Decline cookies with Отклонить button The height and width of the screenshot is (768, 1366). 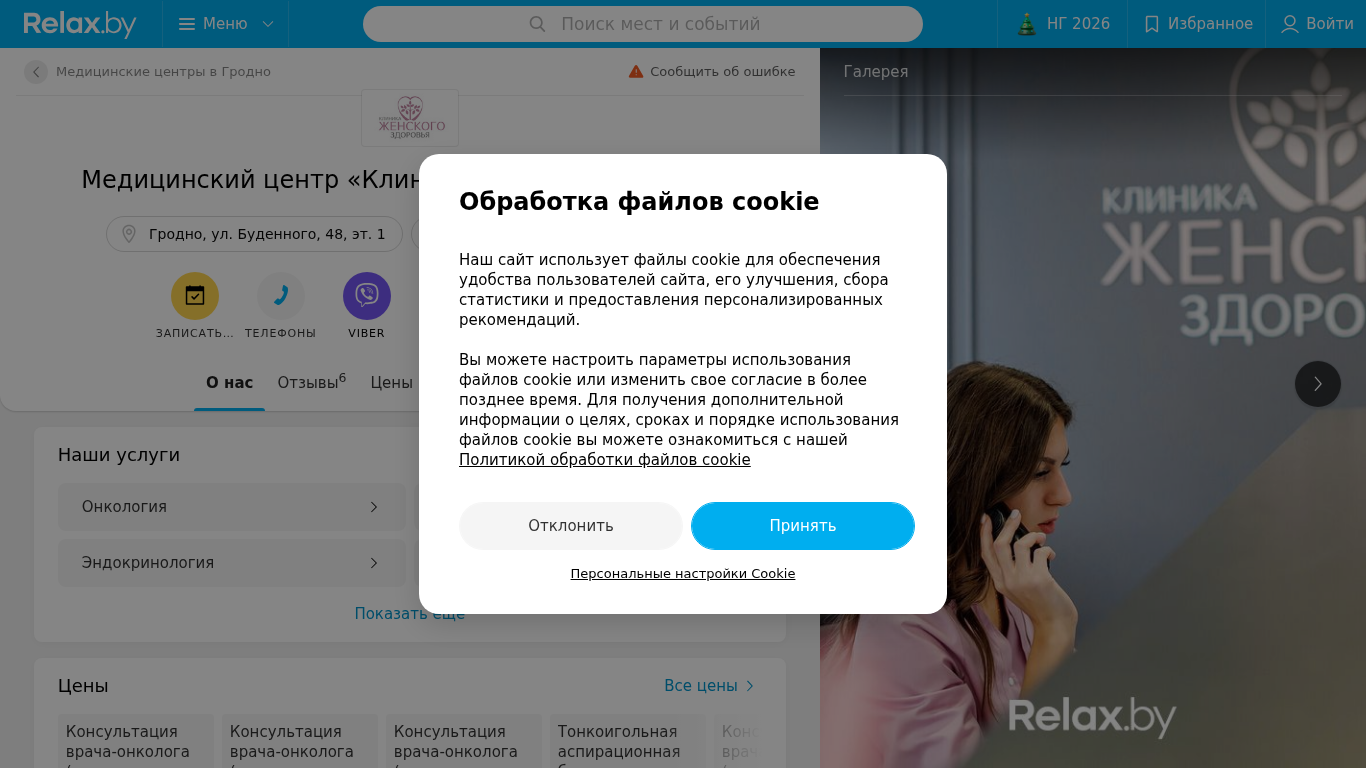tap(571, 526)
